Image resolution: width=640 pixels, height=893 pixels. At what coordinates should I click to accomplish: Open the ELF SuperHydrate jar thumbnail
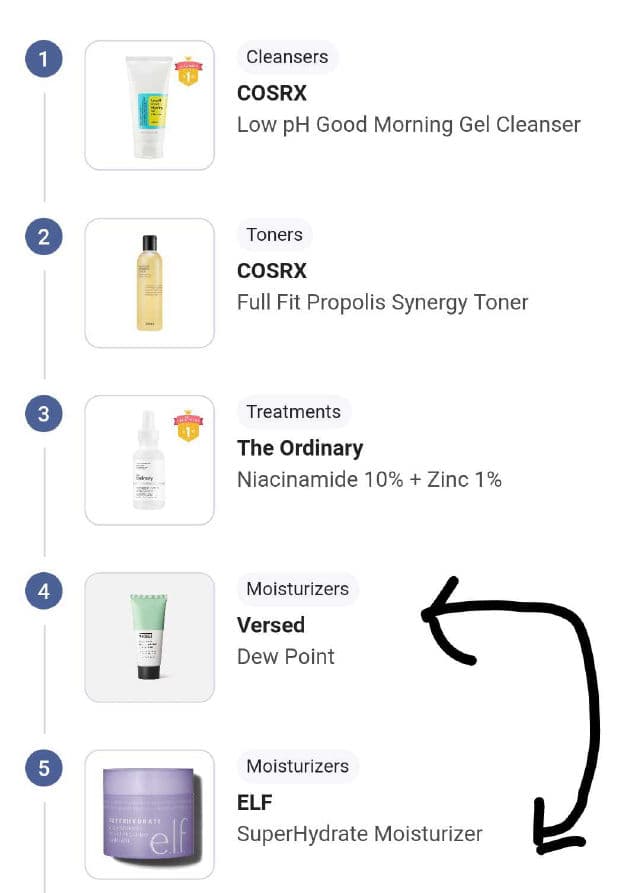pyautogui.click(x=149, y=814)
